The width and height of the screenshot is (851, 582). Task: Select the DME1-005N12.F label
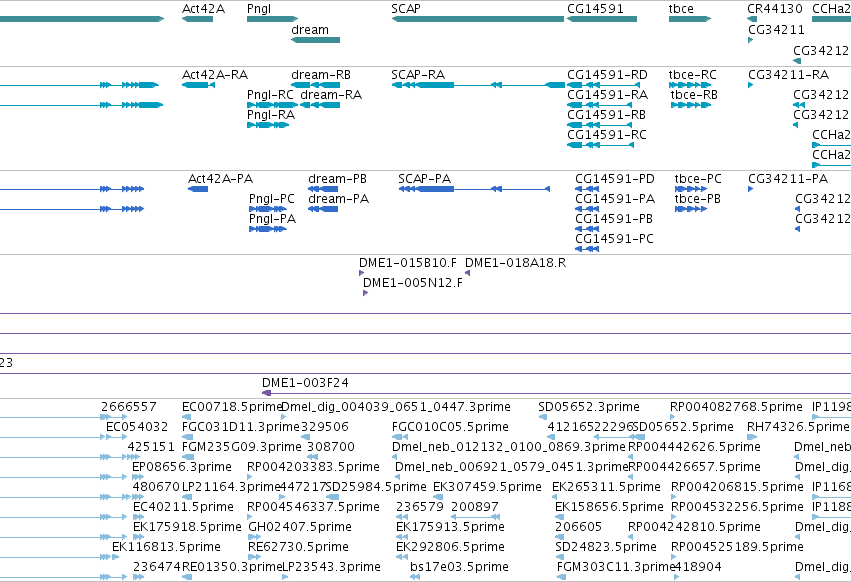click(x=412, y=283)
